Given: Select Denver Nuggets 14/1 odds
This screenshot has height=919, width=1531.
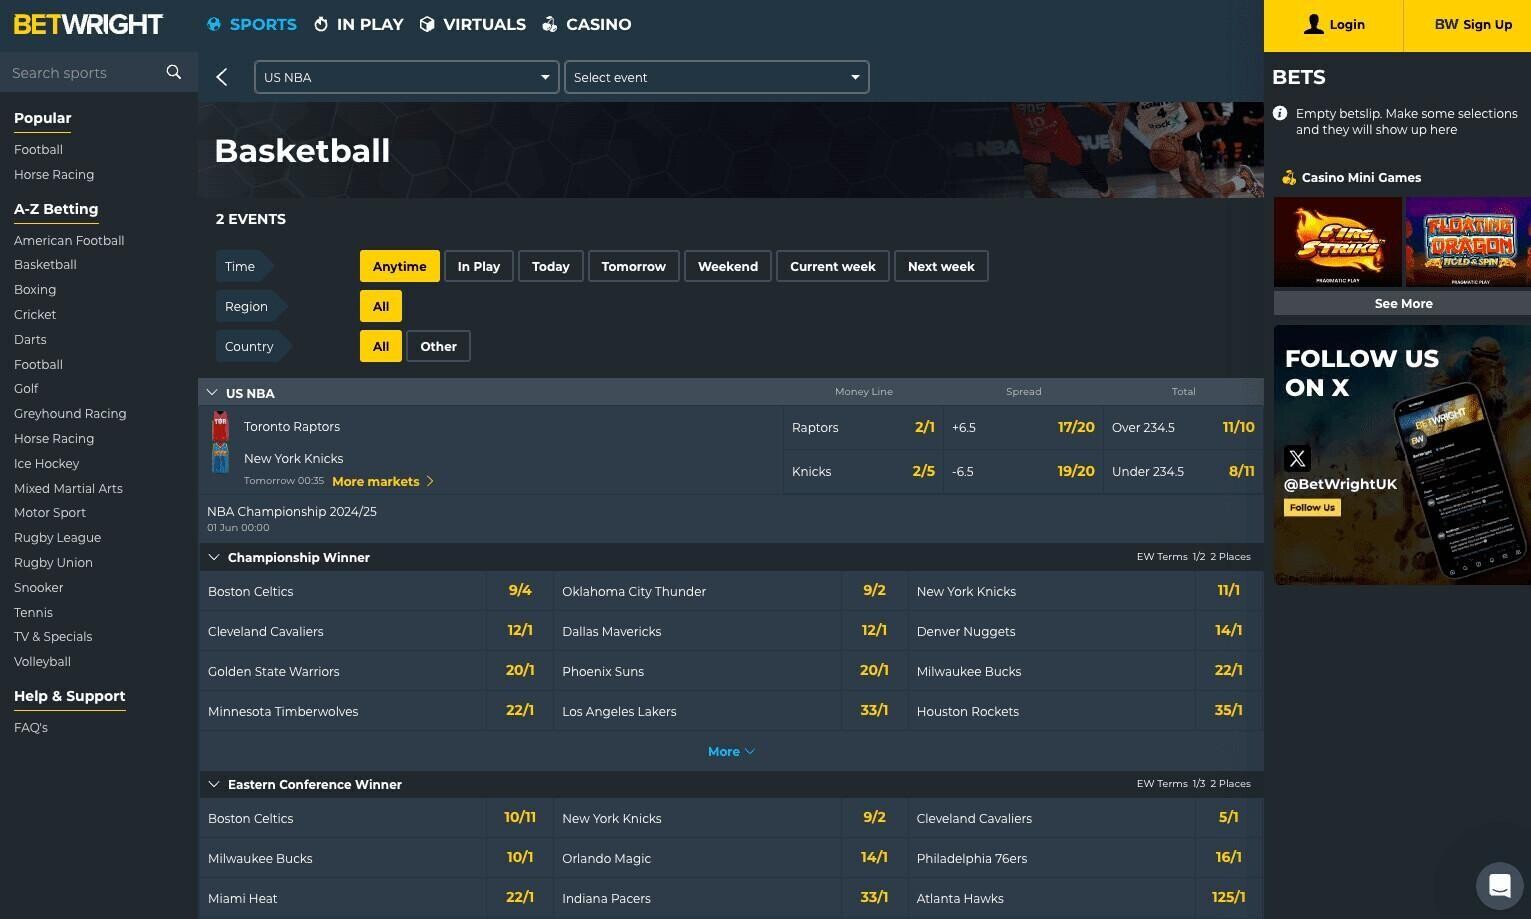Looking at the screenshot, I should (1229, 631).
